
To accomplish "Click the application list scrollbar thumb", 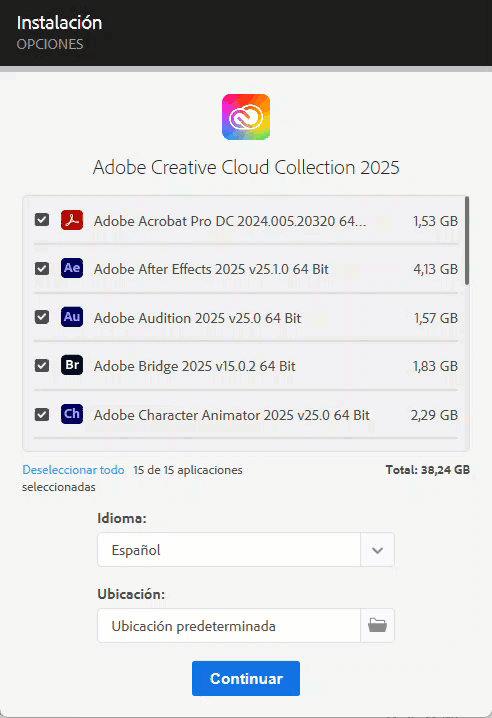I will [467, 241].
